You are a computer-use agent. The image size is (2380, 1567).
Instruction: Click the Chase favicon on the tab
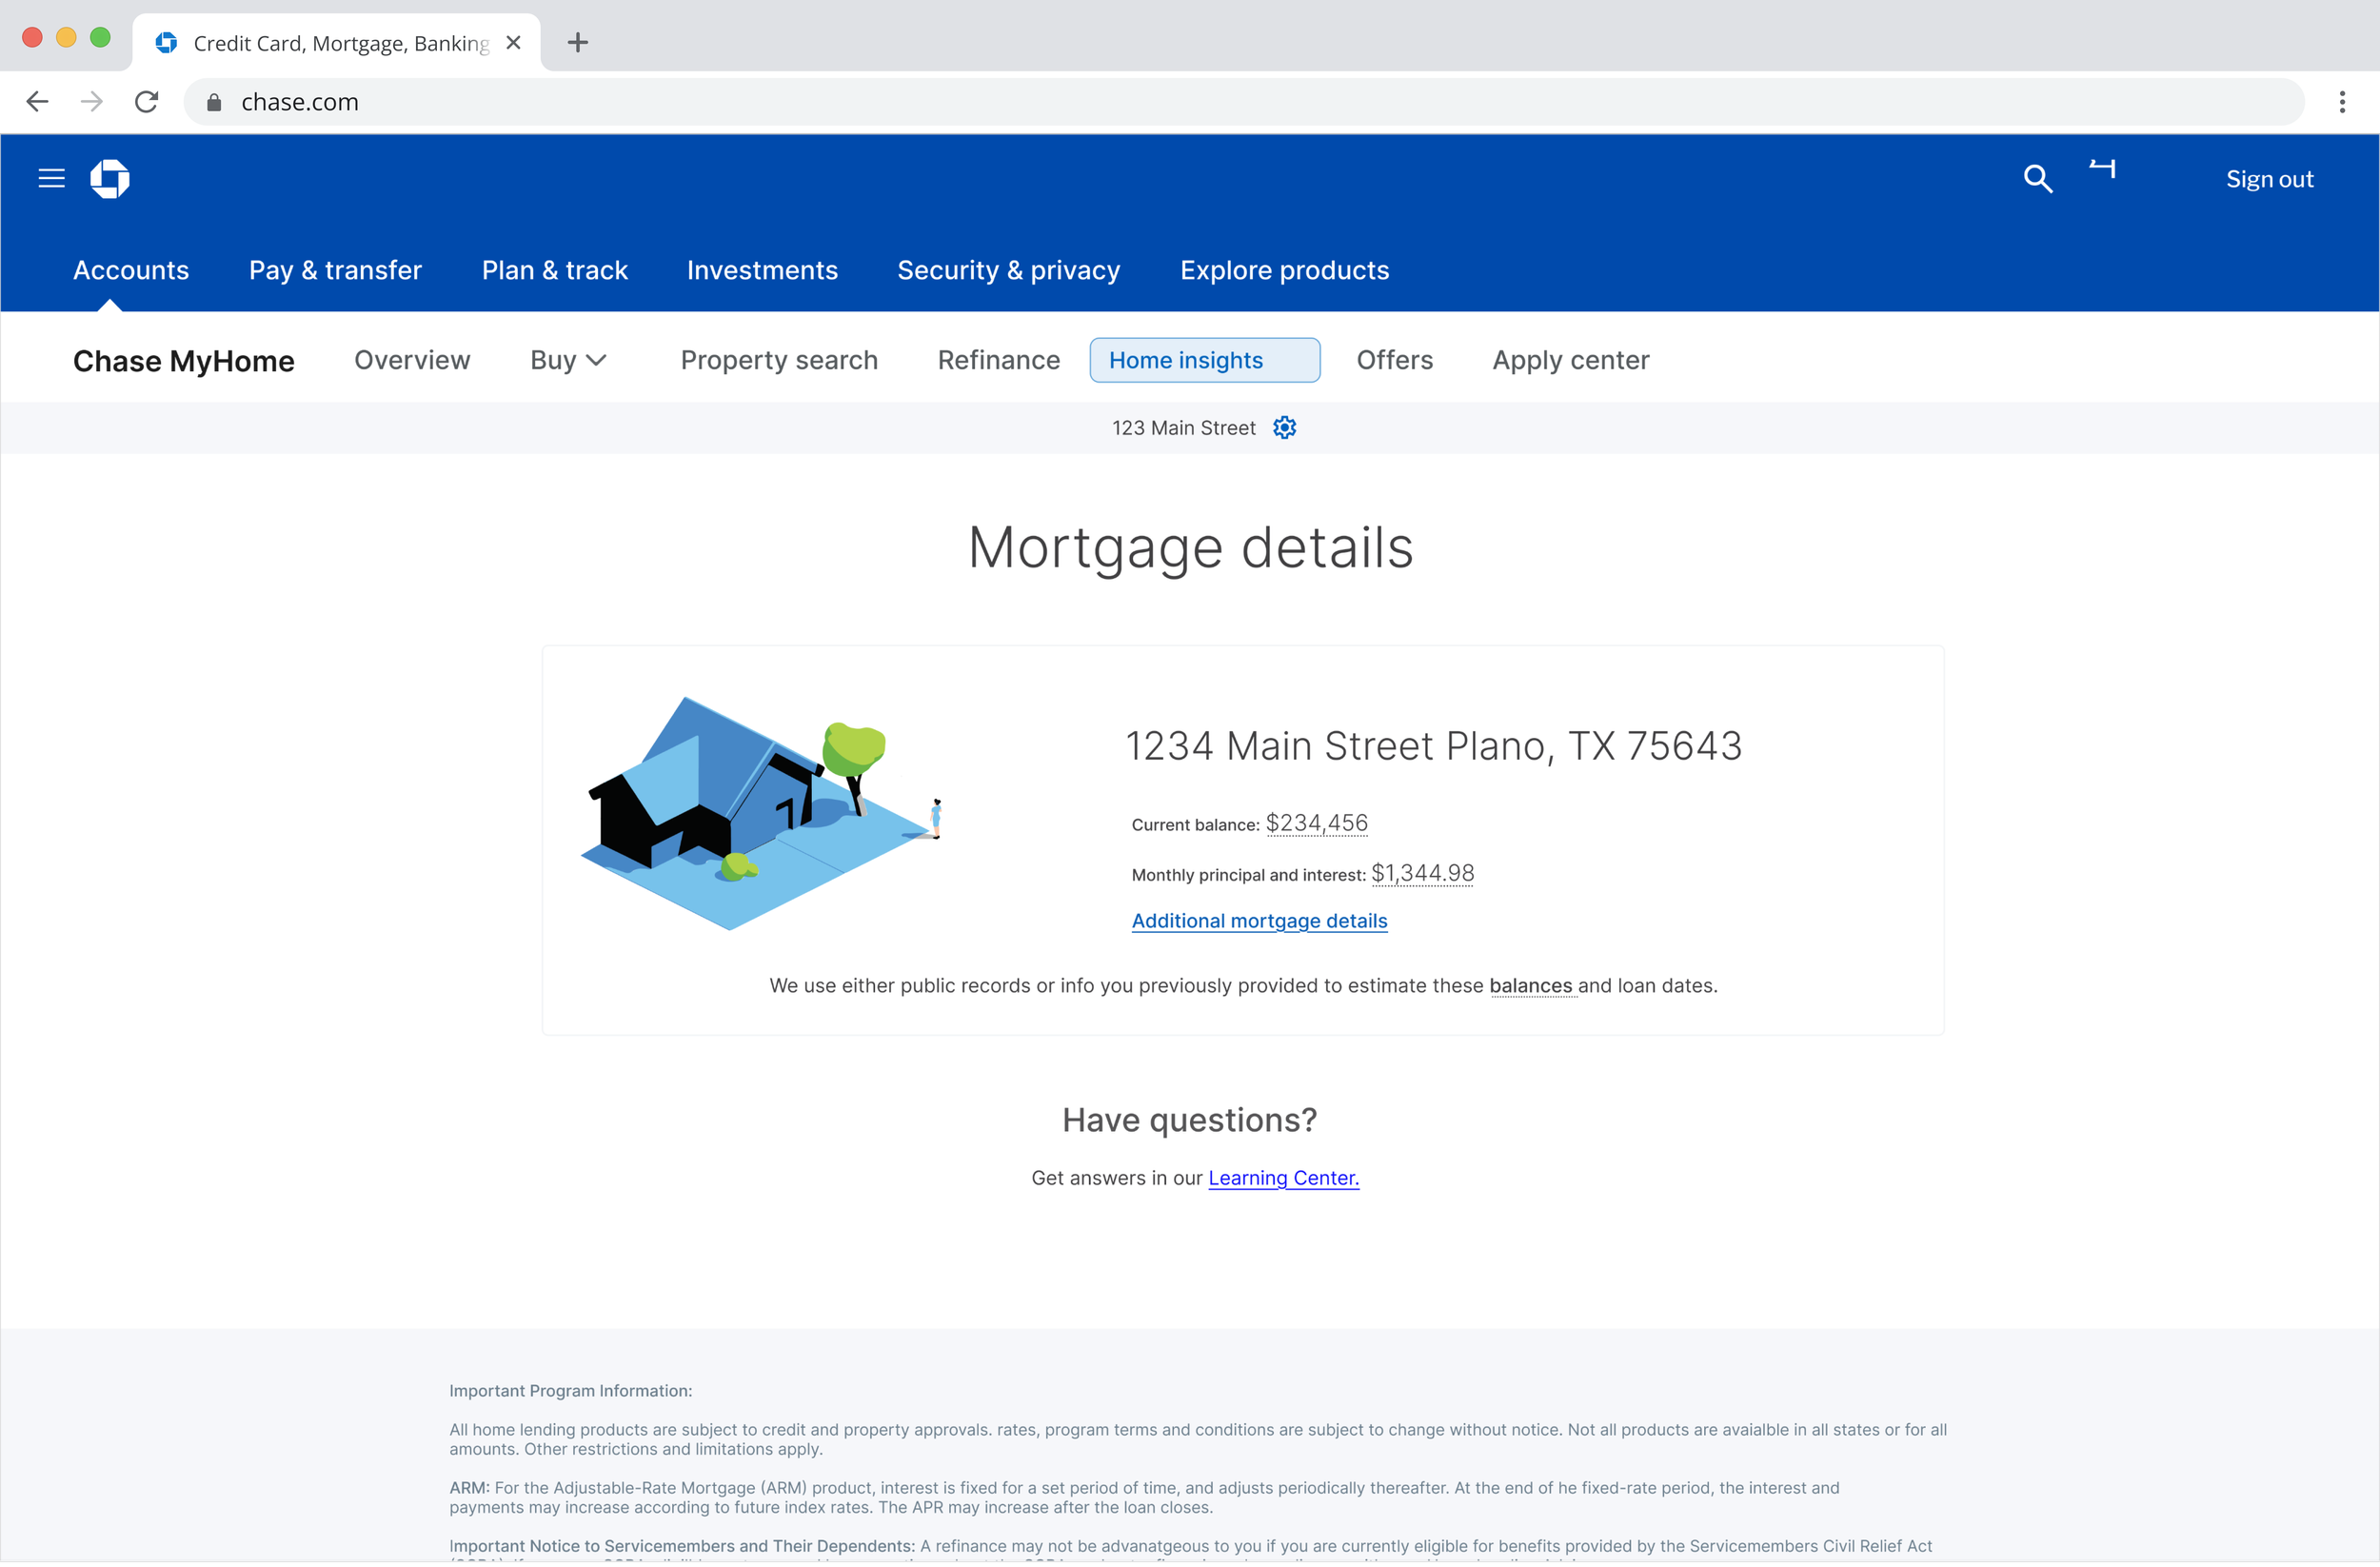tap(167, 43)
